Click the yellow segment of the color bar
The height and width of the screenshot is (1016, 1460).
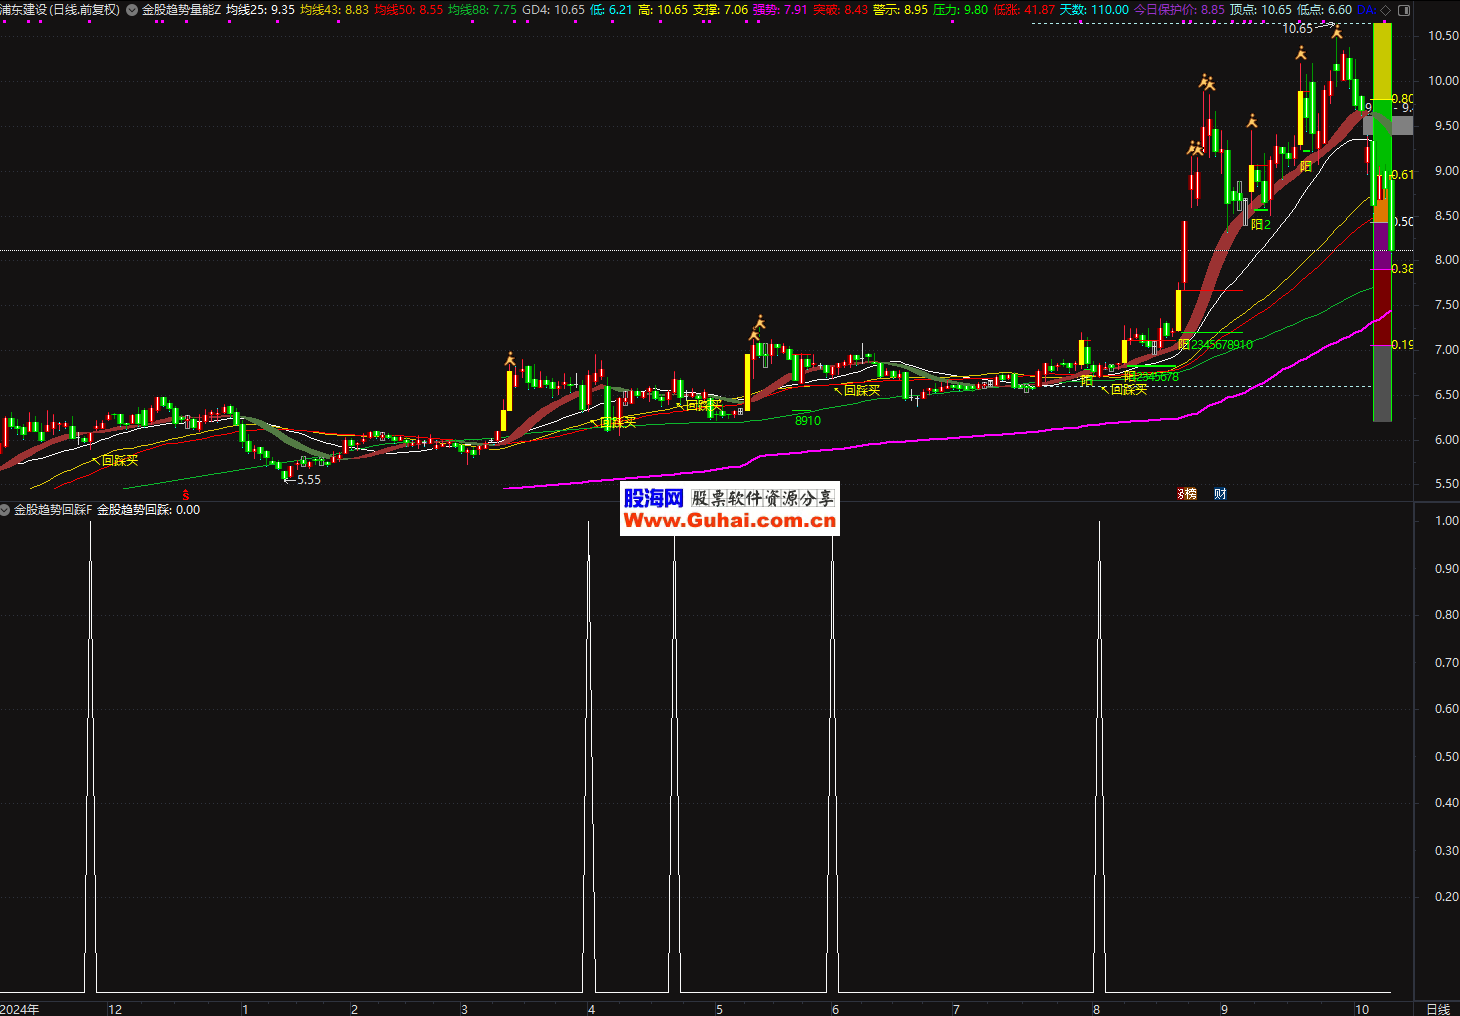coord(1382,60)
